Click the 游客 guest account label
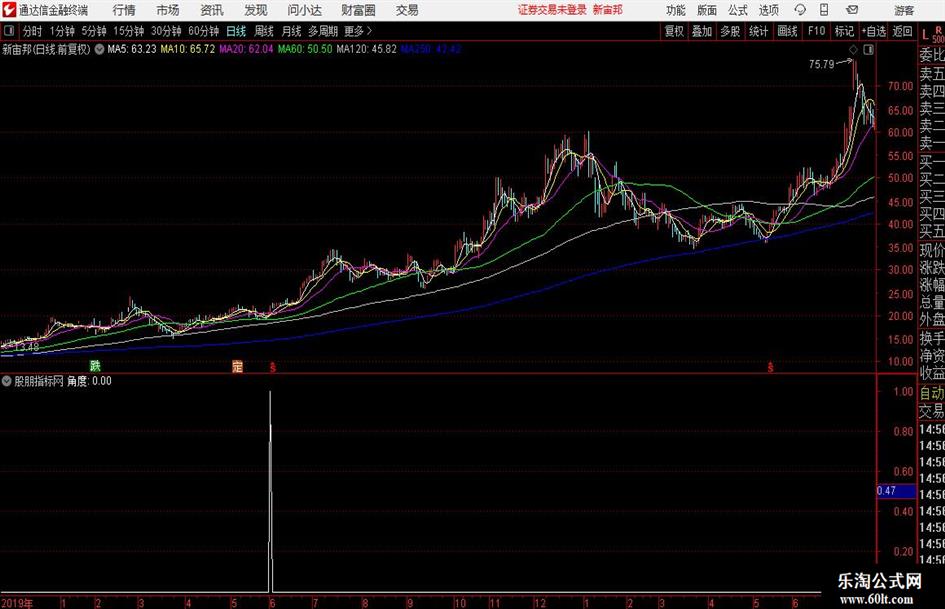This screenshot has width=945, height=609. 904,11
